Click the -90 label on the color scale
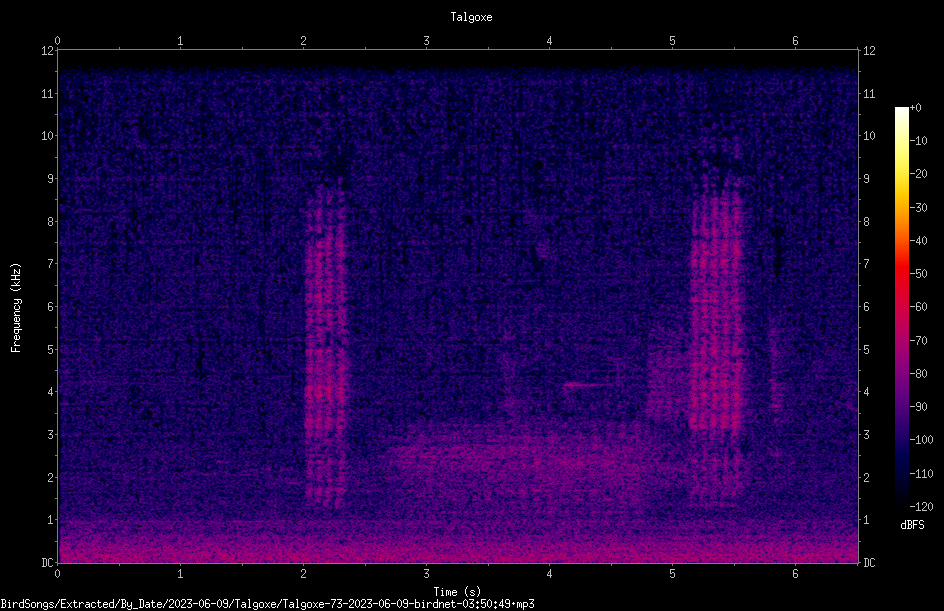944x611 pixels. pos(918,407)
